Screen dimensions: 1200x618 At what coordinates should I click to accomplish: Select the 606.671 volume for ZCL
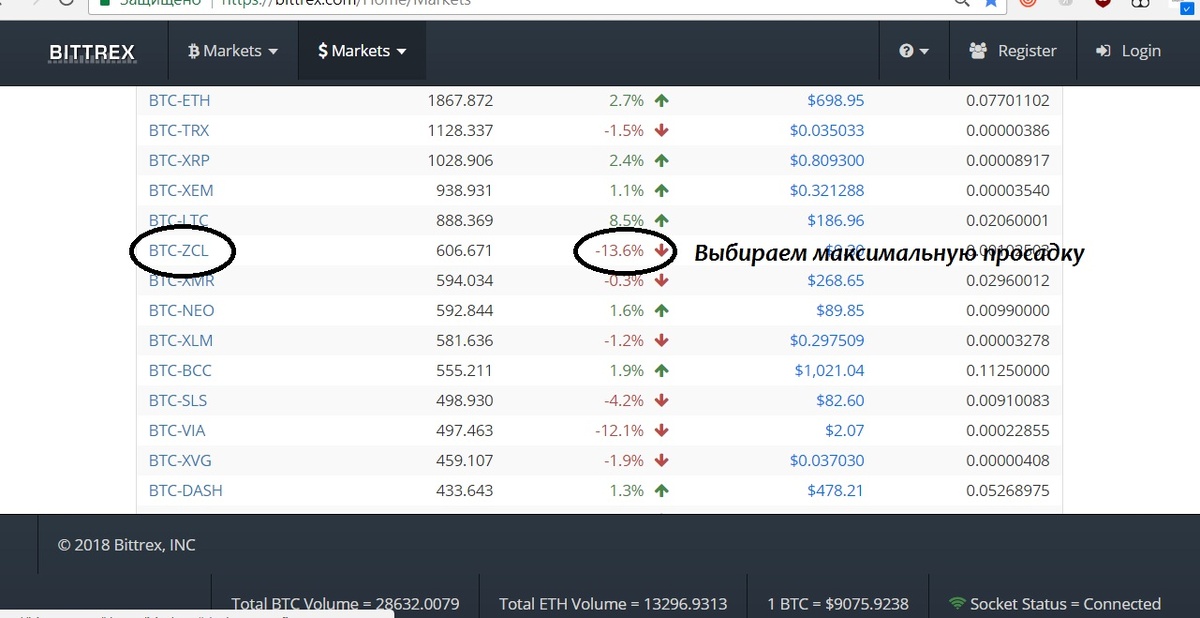(x=465, y=251)
